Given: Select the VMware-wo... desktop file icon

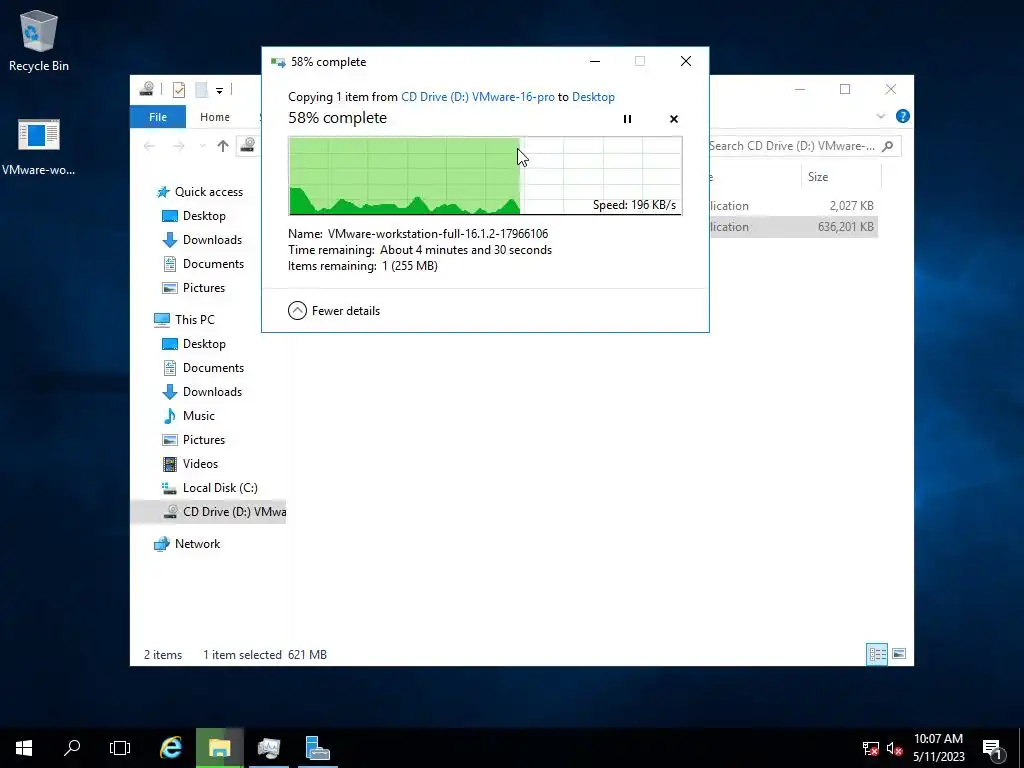Looking at the screenshot, I should 39,148.
